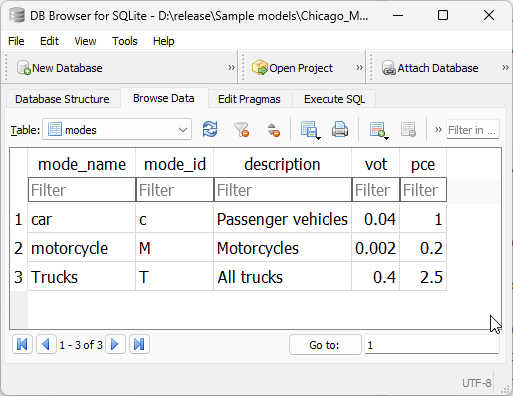Viewport: 513px width, 396px height.
Task: Select the 'car' cell
Action: coord(82,219)
